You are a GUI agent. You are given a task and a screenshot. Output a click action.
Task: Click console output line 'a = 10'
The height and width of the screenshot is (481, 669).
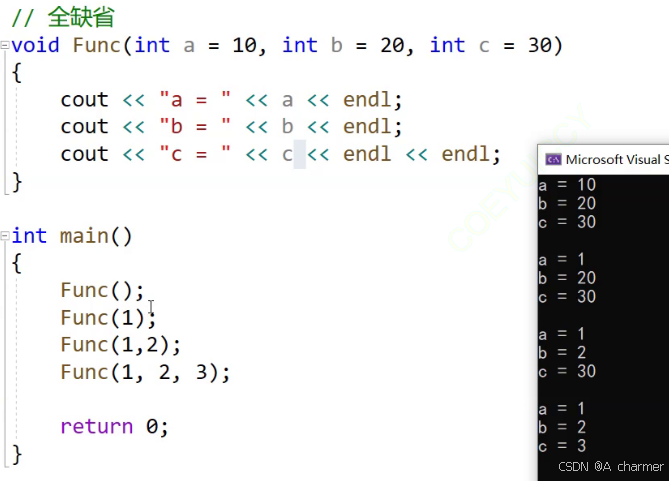coord(567,185)
